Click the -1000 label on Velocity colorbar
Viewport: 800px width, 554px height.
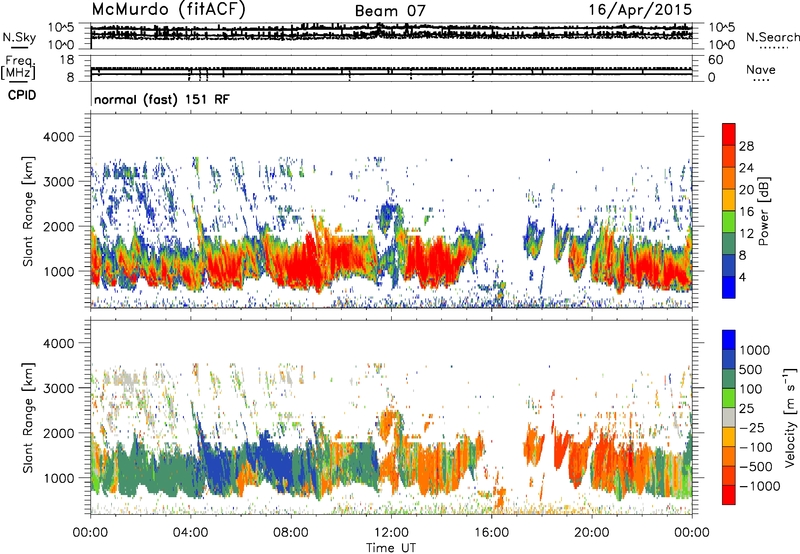pyautogui.click(x=760, y=486)
